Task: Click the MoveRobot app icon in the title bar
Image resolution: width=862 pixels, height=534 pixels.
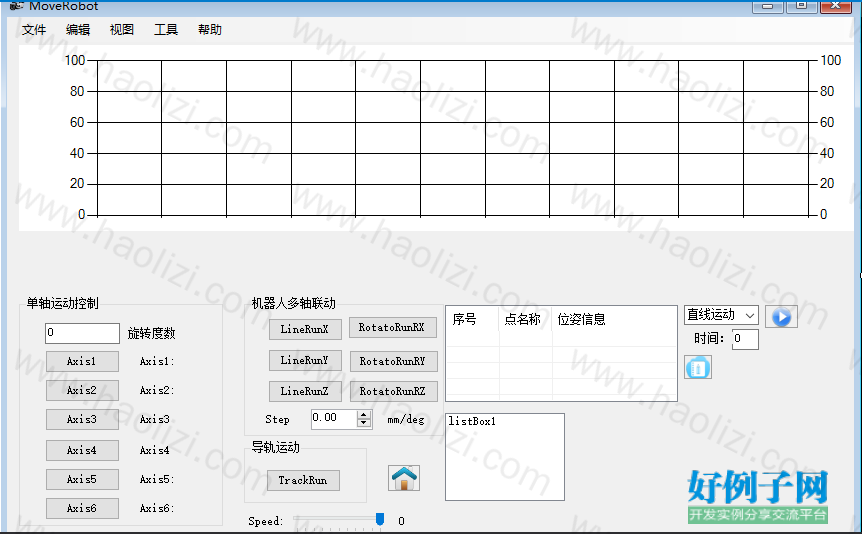Action: point(16,5)
